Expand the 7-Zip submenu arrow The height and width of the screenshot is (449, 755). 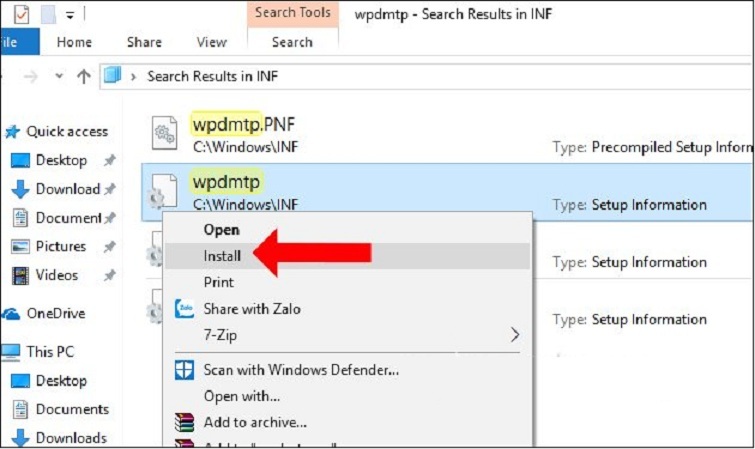click(x=515, y=335)
